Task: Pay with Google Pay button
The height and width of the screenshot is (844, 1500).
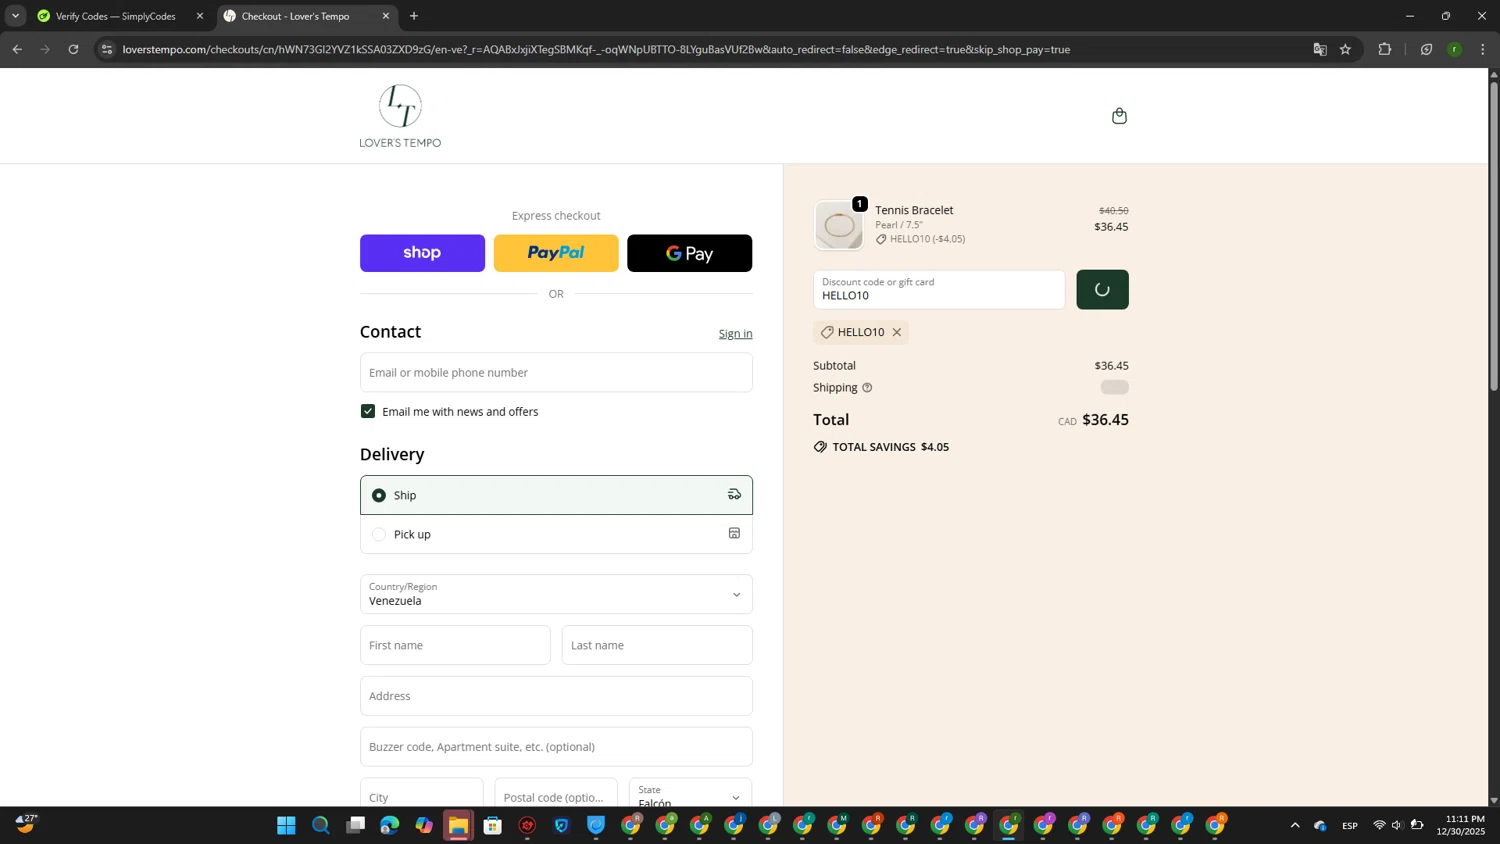Action: pos(689,253)
